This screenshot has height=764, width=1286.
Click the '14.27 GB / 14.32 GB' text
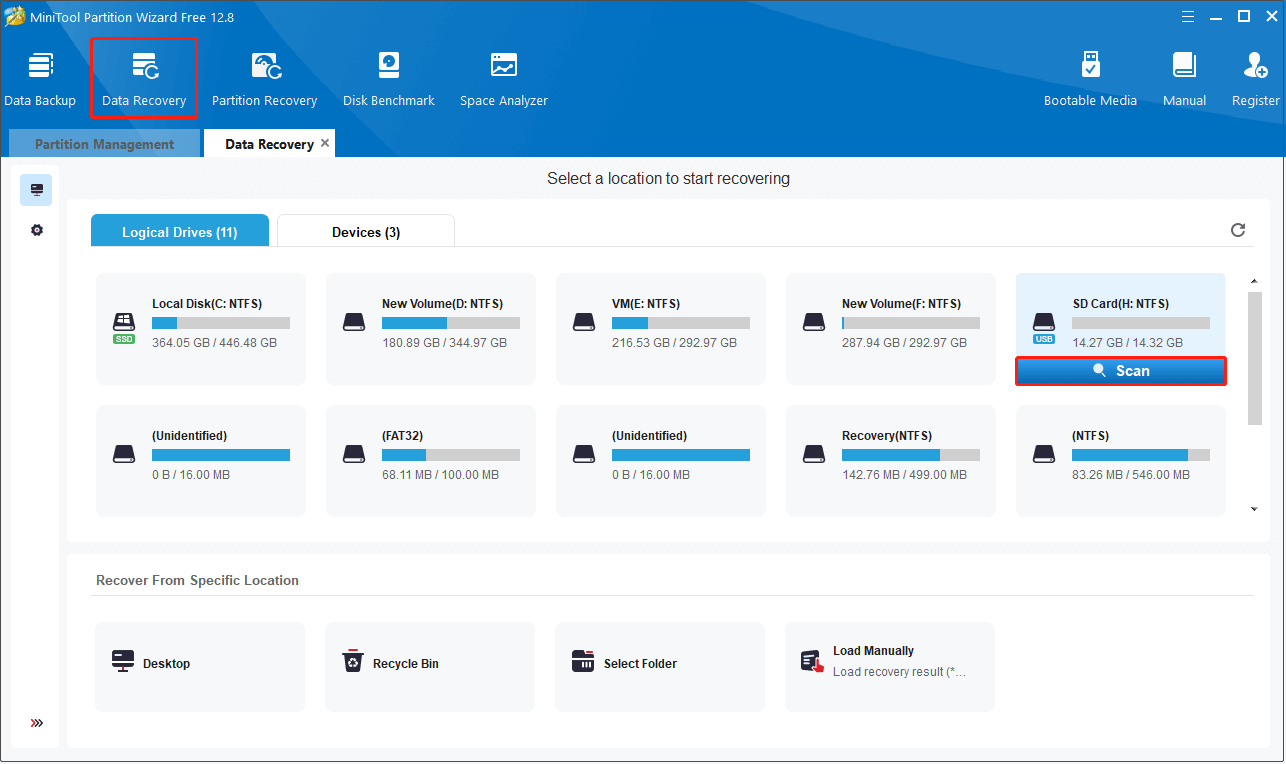1128,343
